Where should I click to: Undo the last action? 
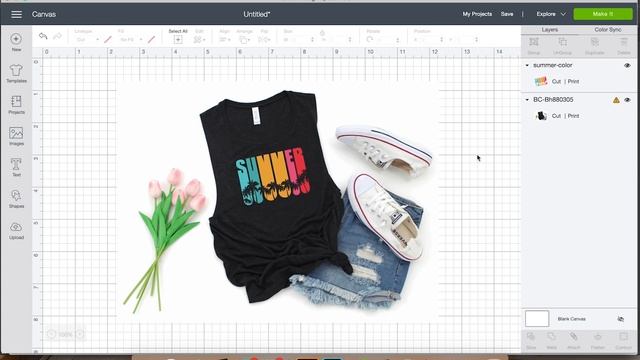tap(43, 36)
